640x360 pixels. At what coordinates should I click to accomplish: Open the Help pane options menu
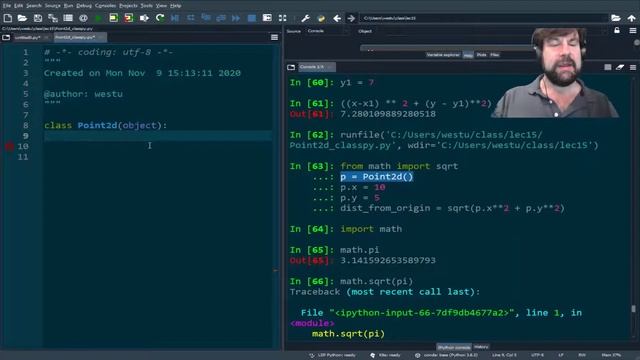coord(633,31)
